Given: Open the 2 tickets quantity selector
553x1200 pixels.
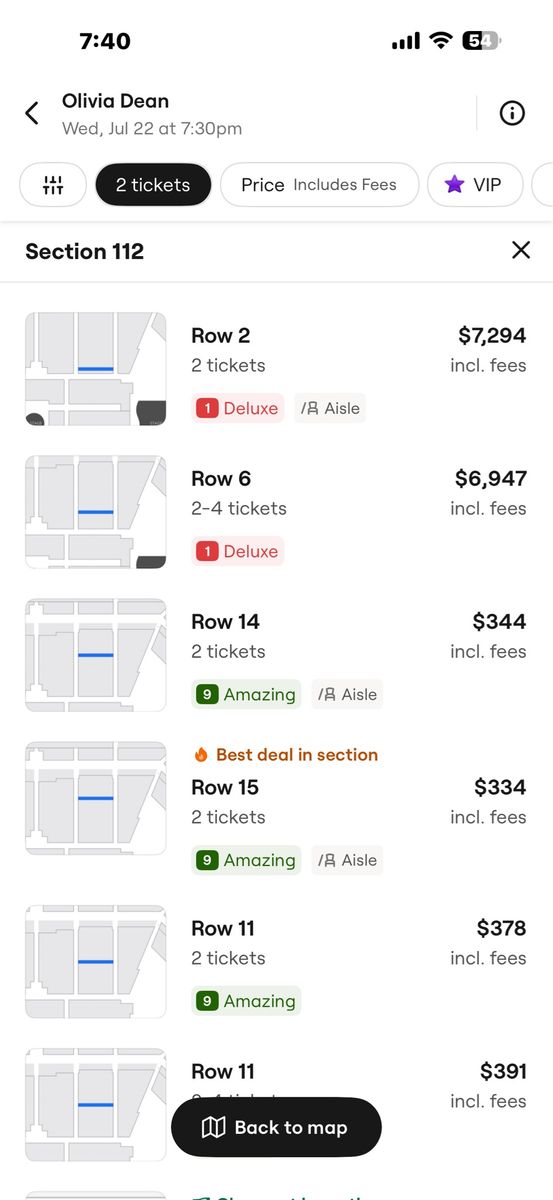Looking at the screenshot, I should pos(153,185).
